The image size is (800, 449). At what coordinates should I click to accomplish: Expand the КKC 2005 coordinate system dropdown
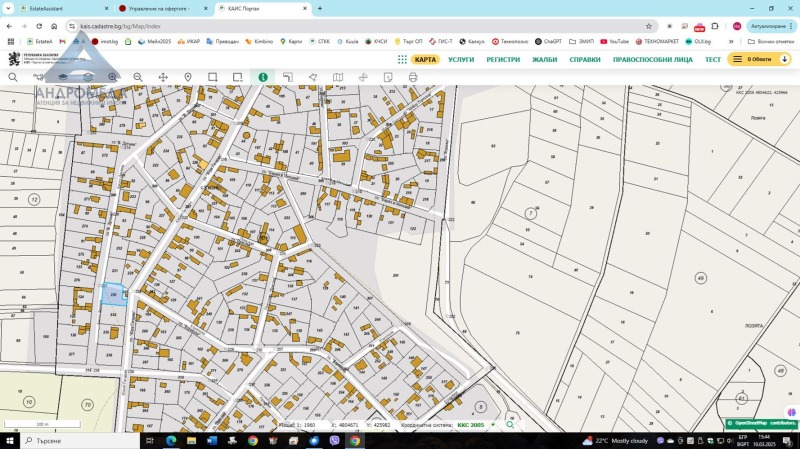click(x=478, y=425)
